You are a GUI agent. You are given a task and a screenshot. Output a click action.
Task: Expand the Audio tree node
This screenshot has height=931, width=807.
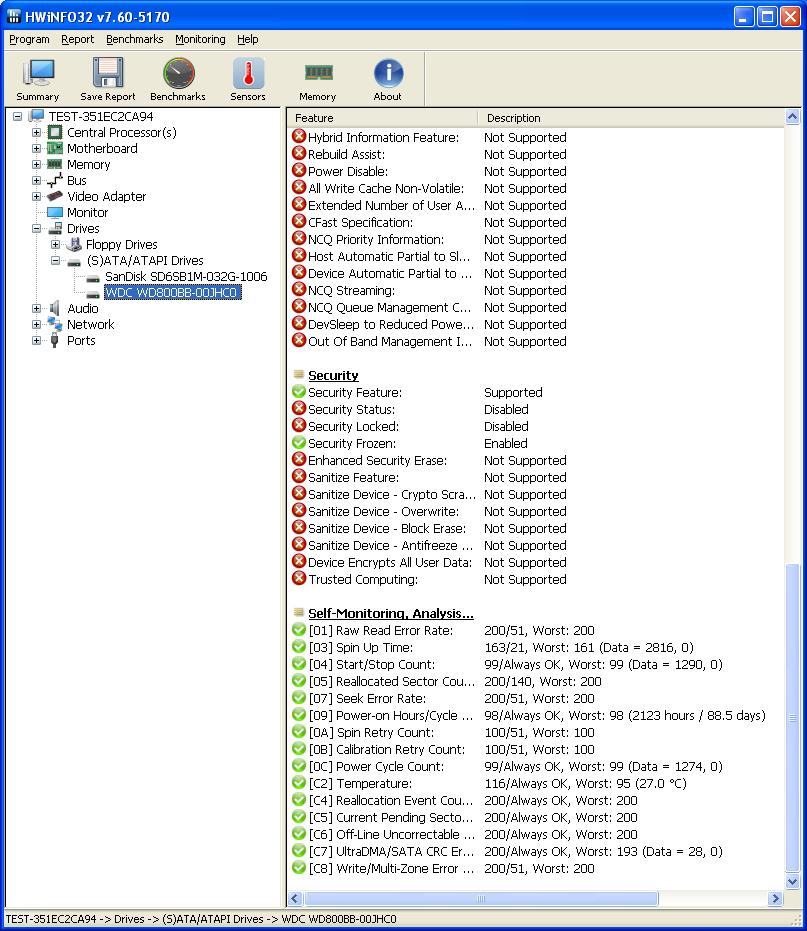36,309
